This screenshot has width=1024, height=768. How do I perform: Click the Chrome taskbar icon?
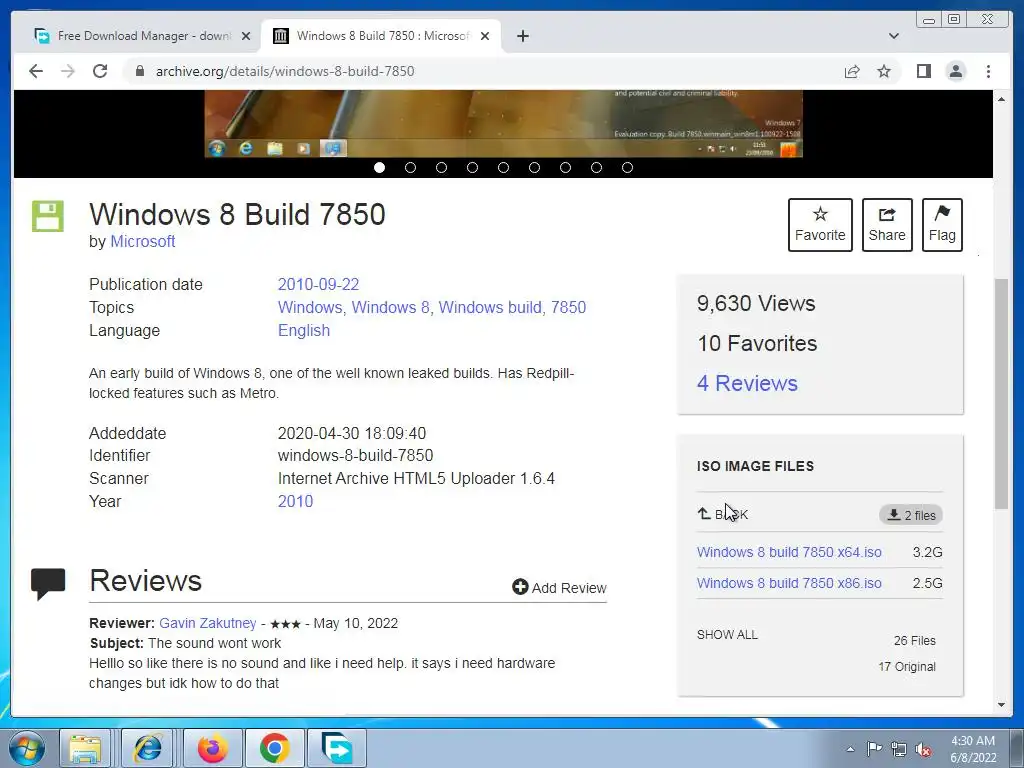point(274,748)
